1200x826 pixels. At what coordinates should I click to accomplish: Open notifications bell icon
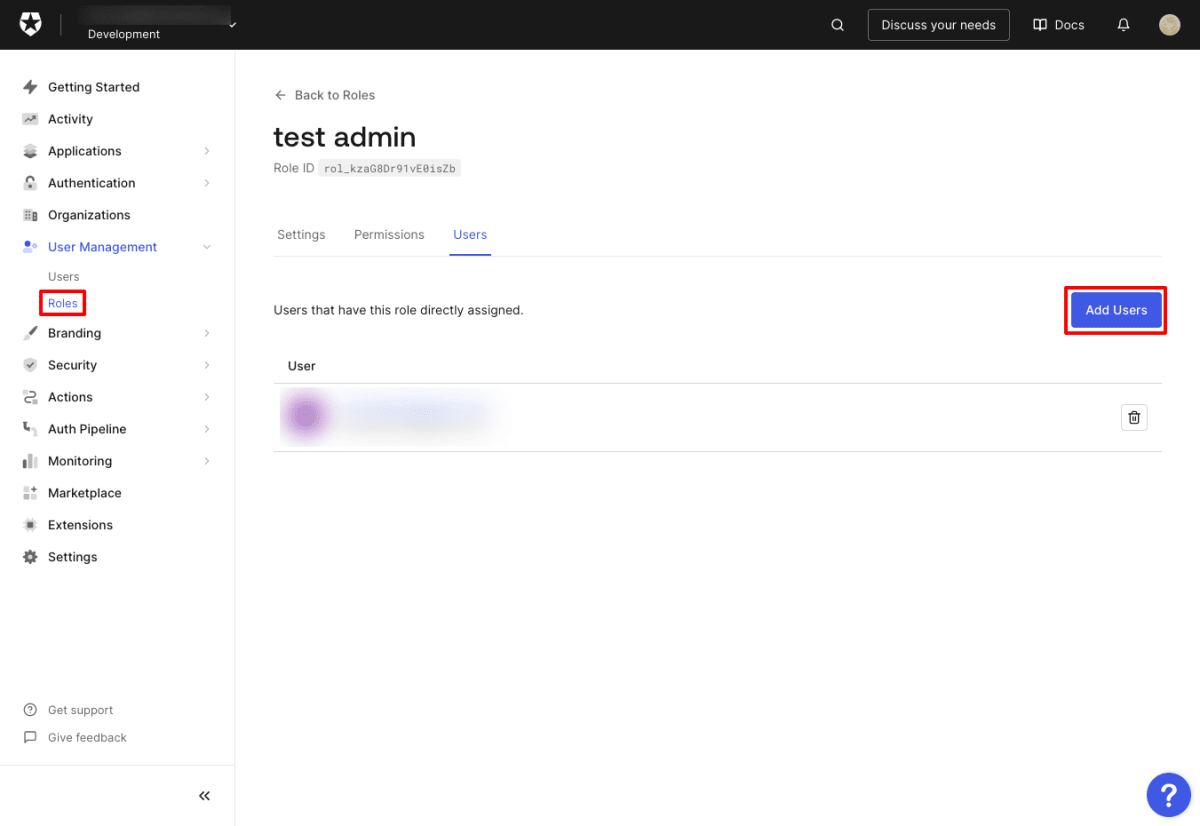(1124, 25)
